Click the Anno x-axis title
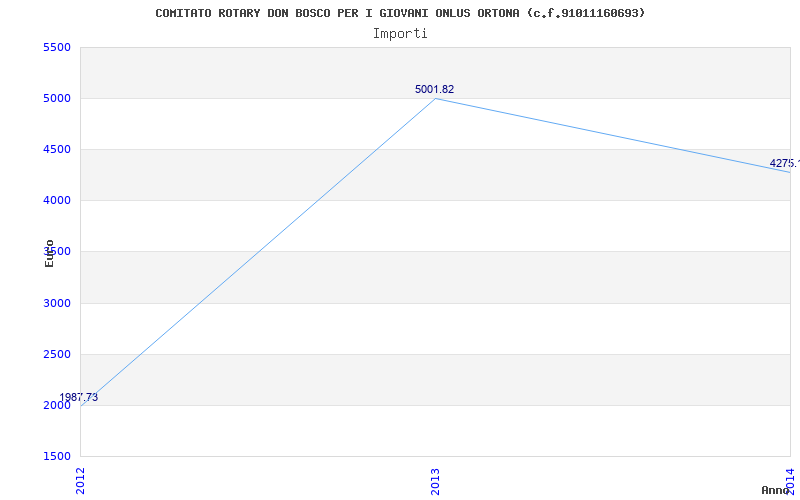This screenshot has height=500, width=800. (x=776, y=490)
